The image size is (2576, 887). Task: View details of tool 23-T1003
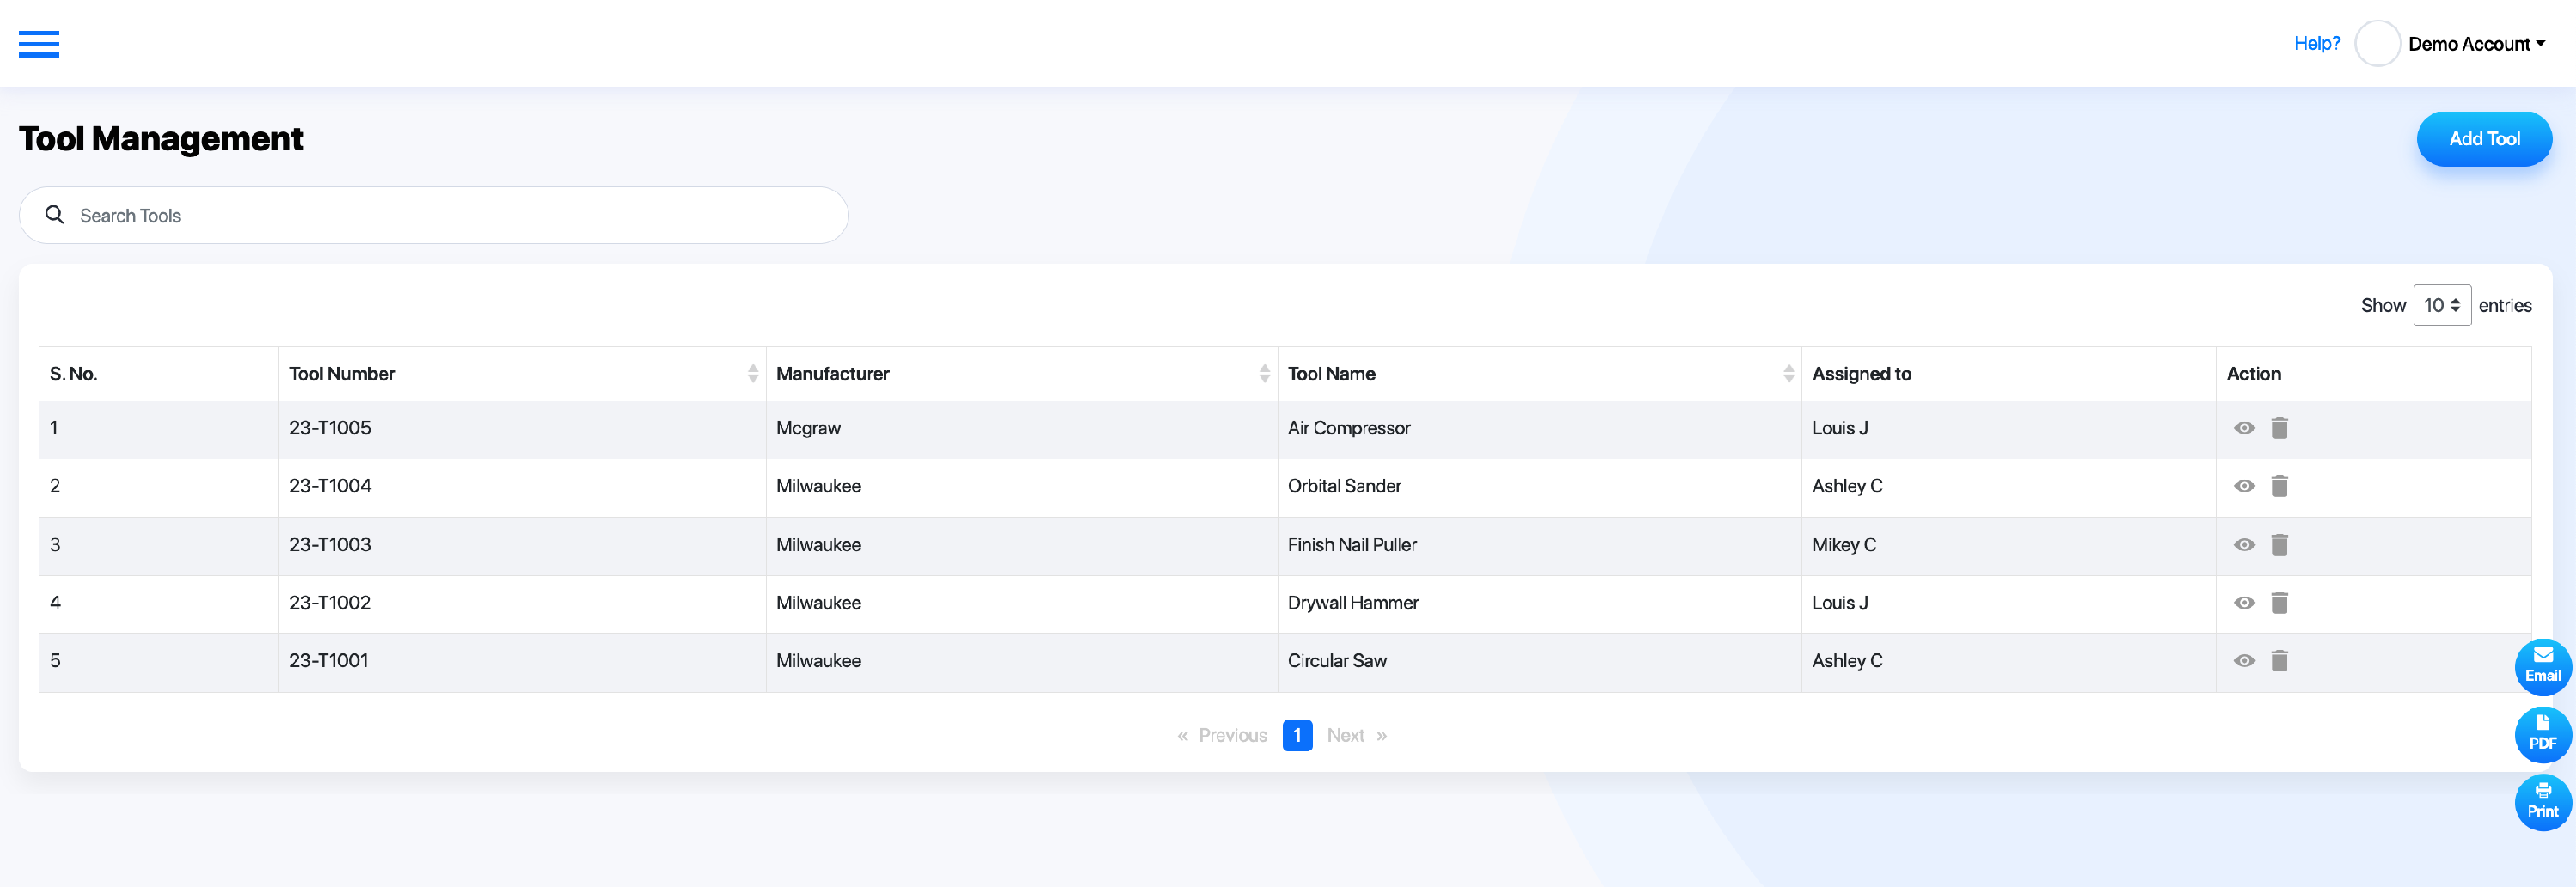2244,545
